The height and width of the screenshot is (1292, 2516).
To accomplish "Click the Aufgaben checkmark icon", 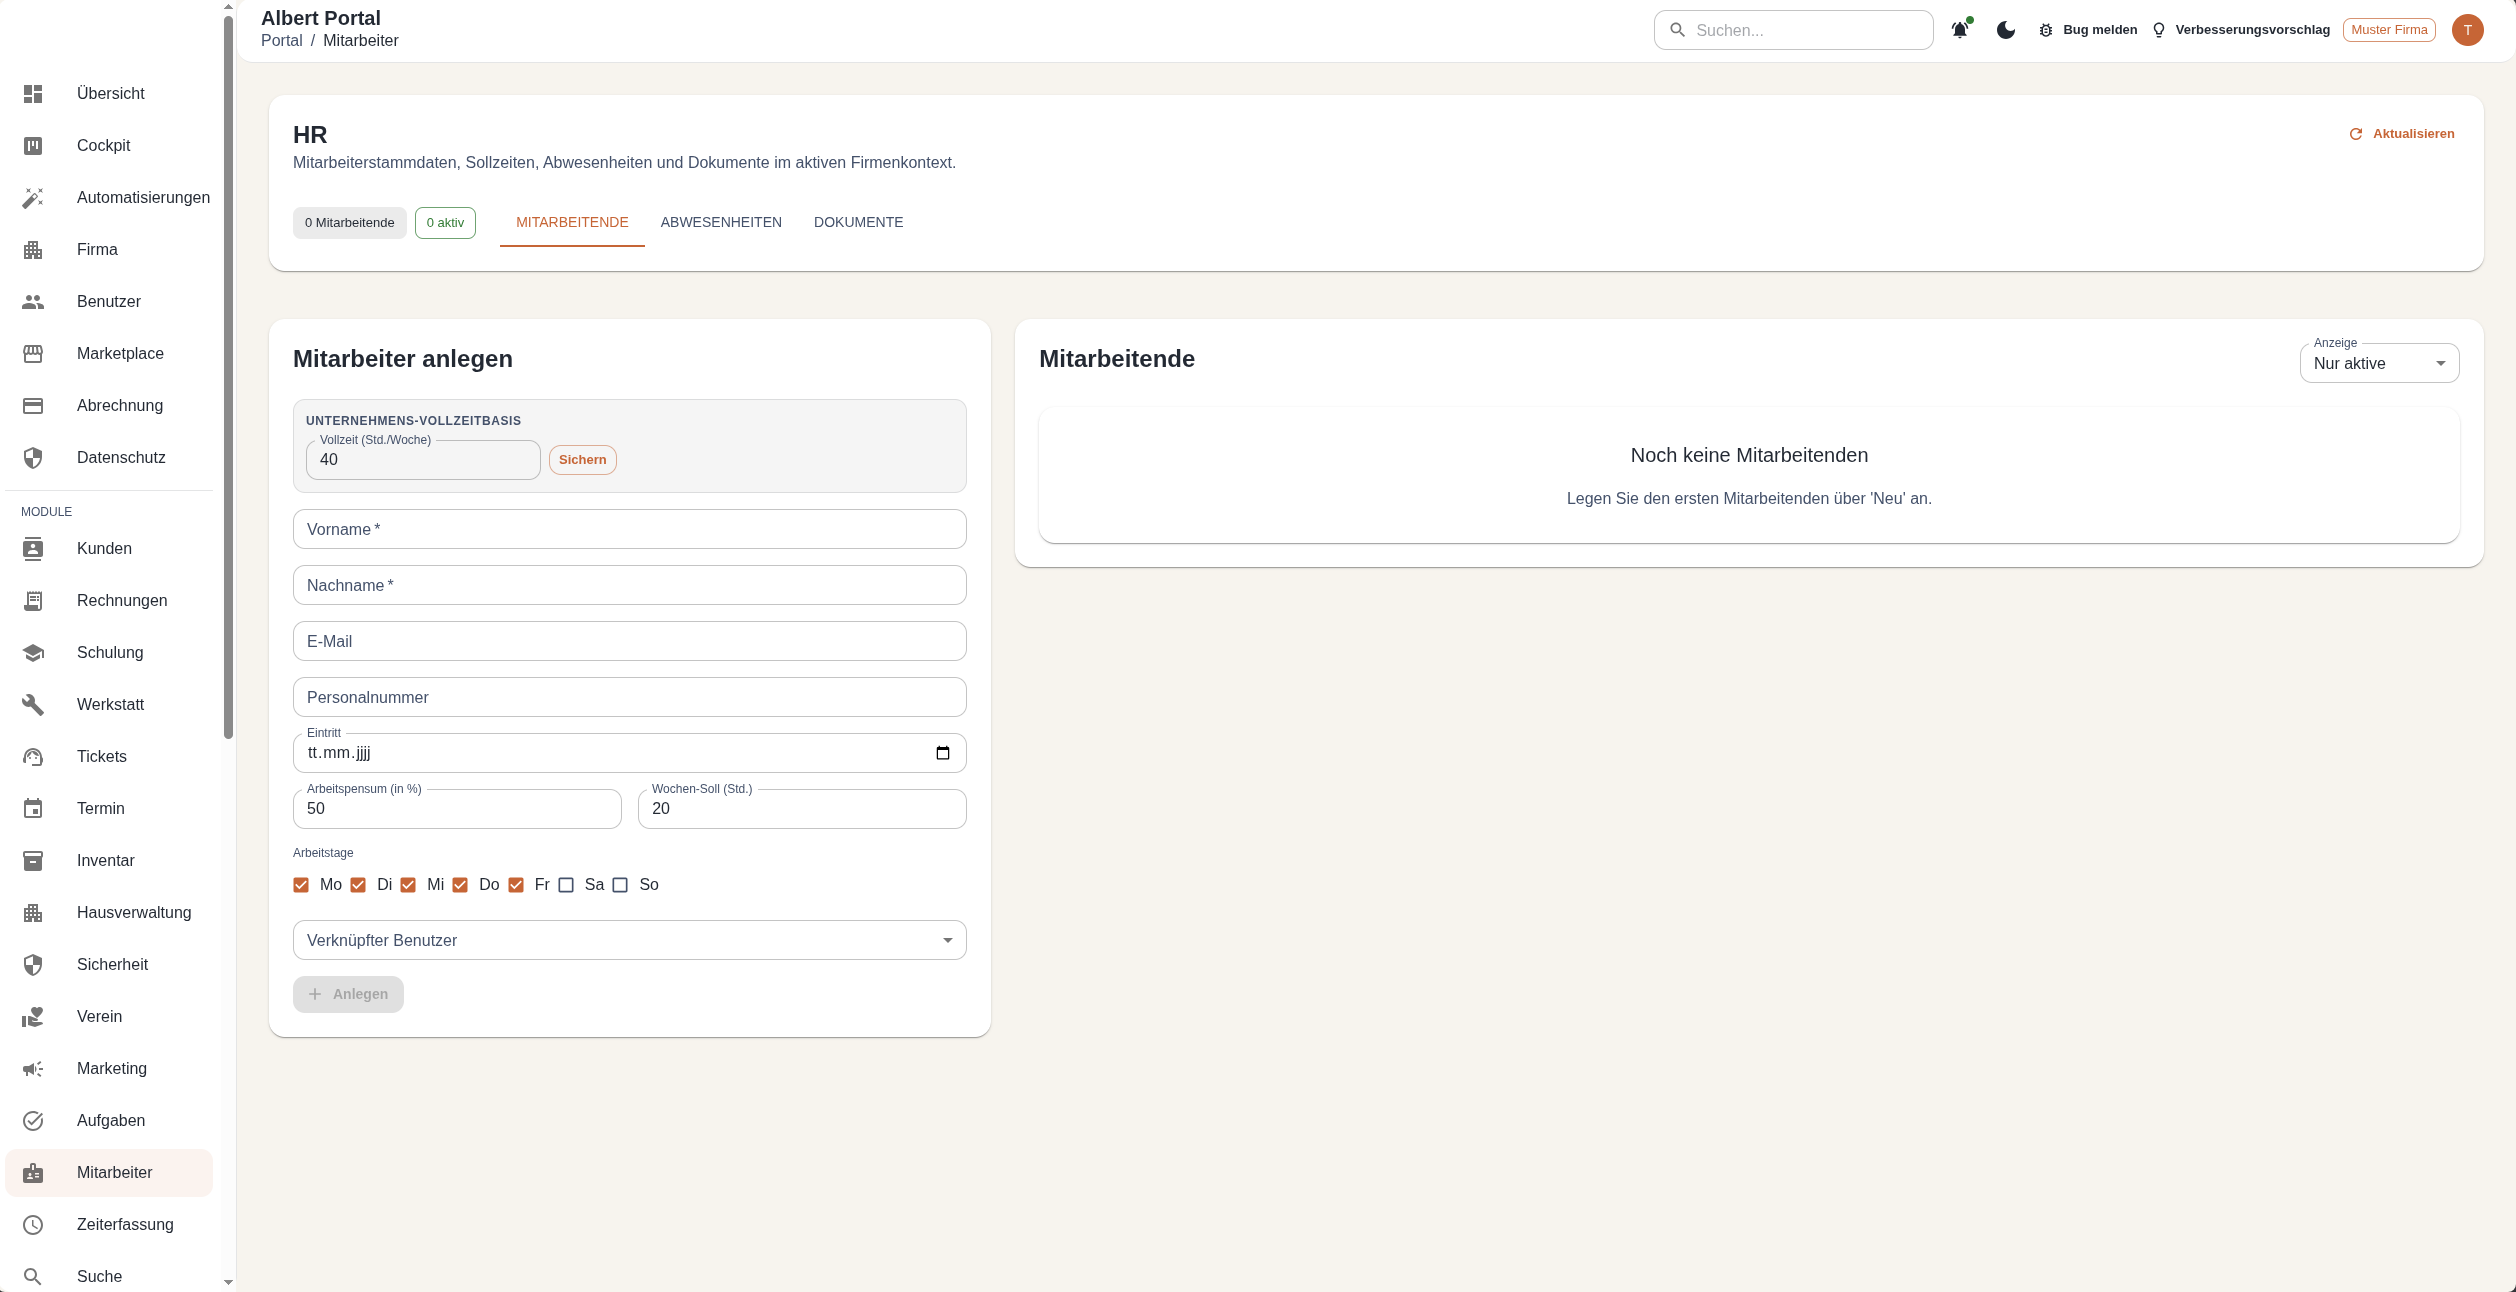I will coord(33,1121).
